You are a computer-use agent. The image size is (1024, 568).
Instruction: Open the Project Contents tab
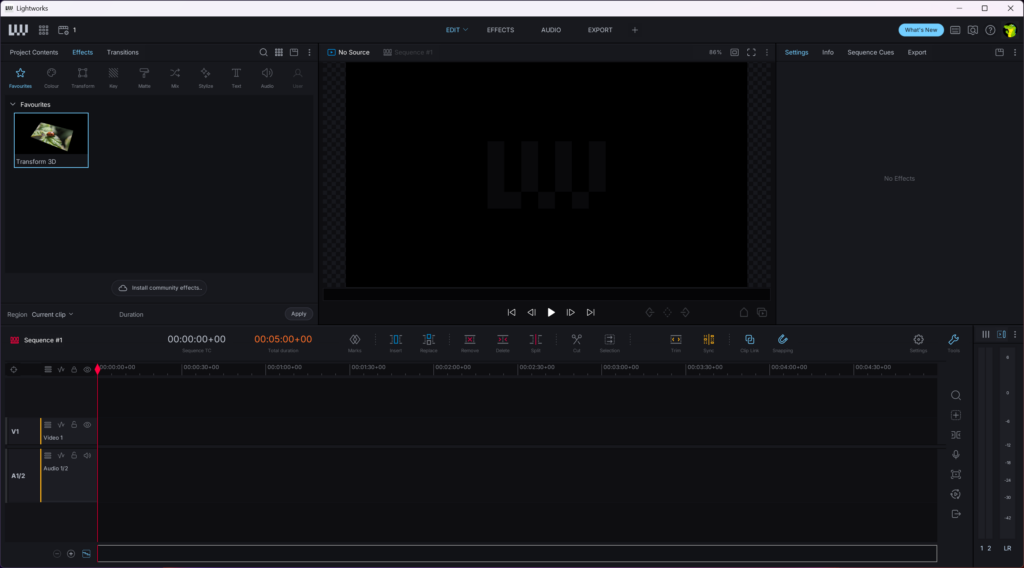pyautogui.click(x=34, y=52)
